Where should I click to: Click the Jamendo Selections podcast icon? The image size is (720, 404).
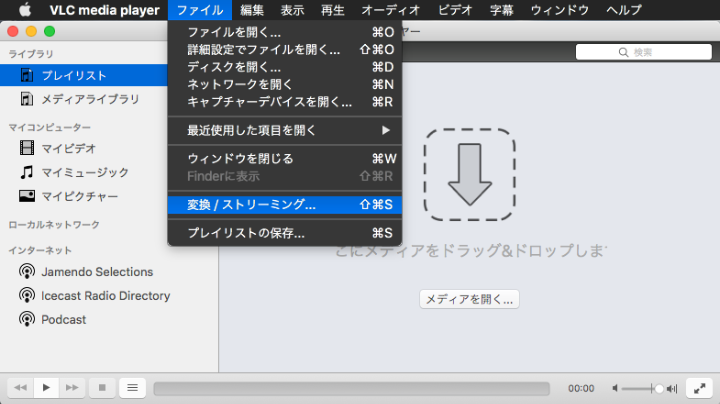click(27, 272)
